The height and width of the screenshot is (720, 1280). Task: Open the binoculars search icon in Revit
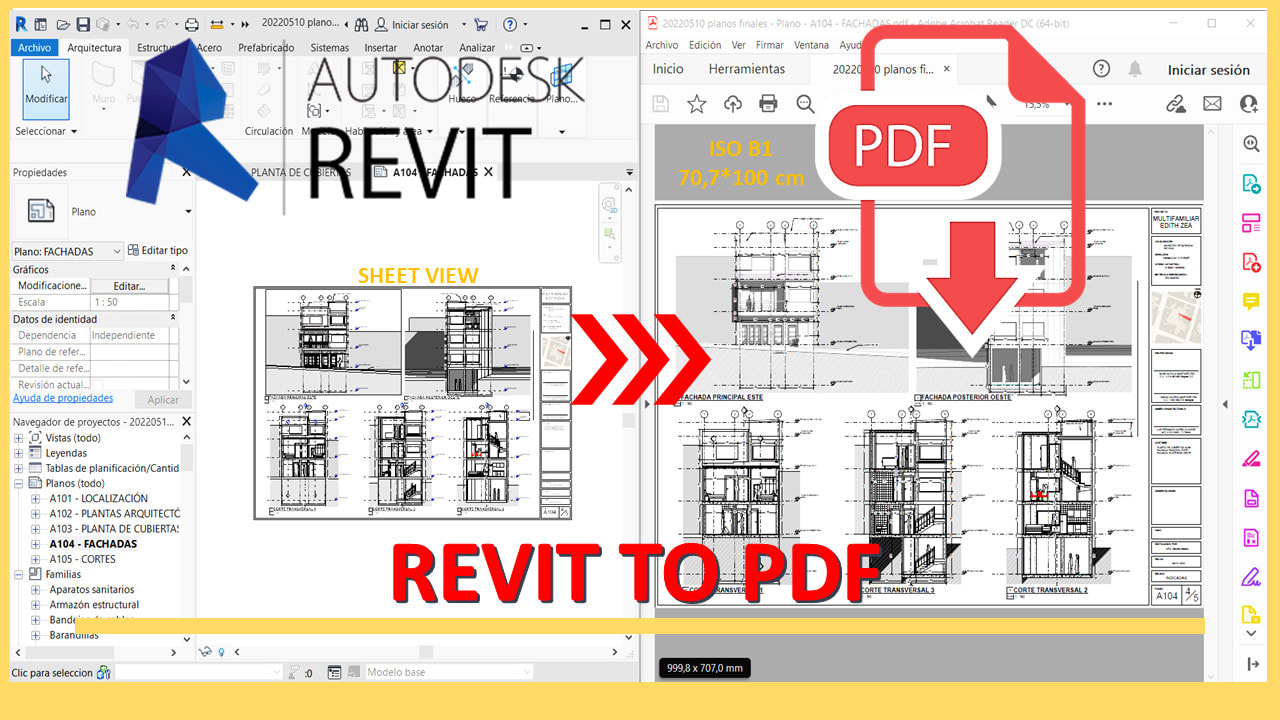pyautogui.click(x=362, y=24)
